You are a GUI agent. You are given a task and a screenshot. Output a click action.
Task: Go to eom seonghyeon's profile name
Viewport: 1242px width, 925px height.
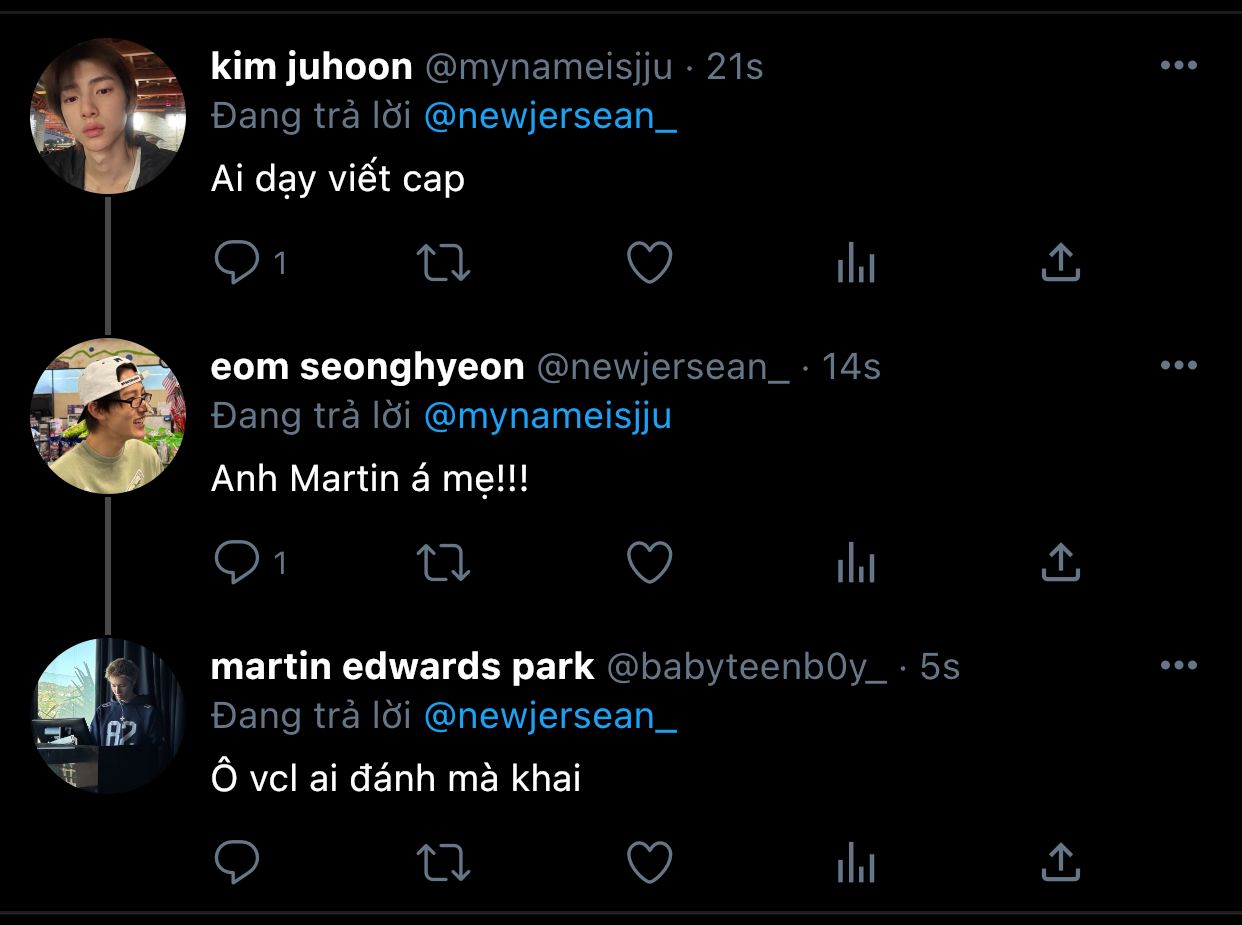click(x=367, y=367)
